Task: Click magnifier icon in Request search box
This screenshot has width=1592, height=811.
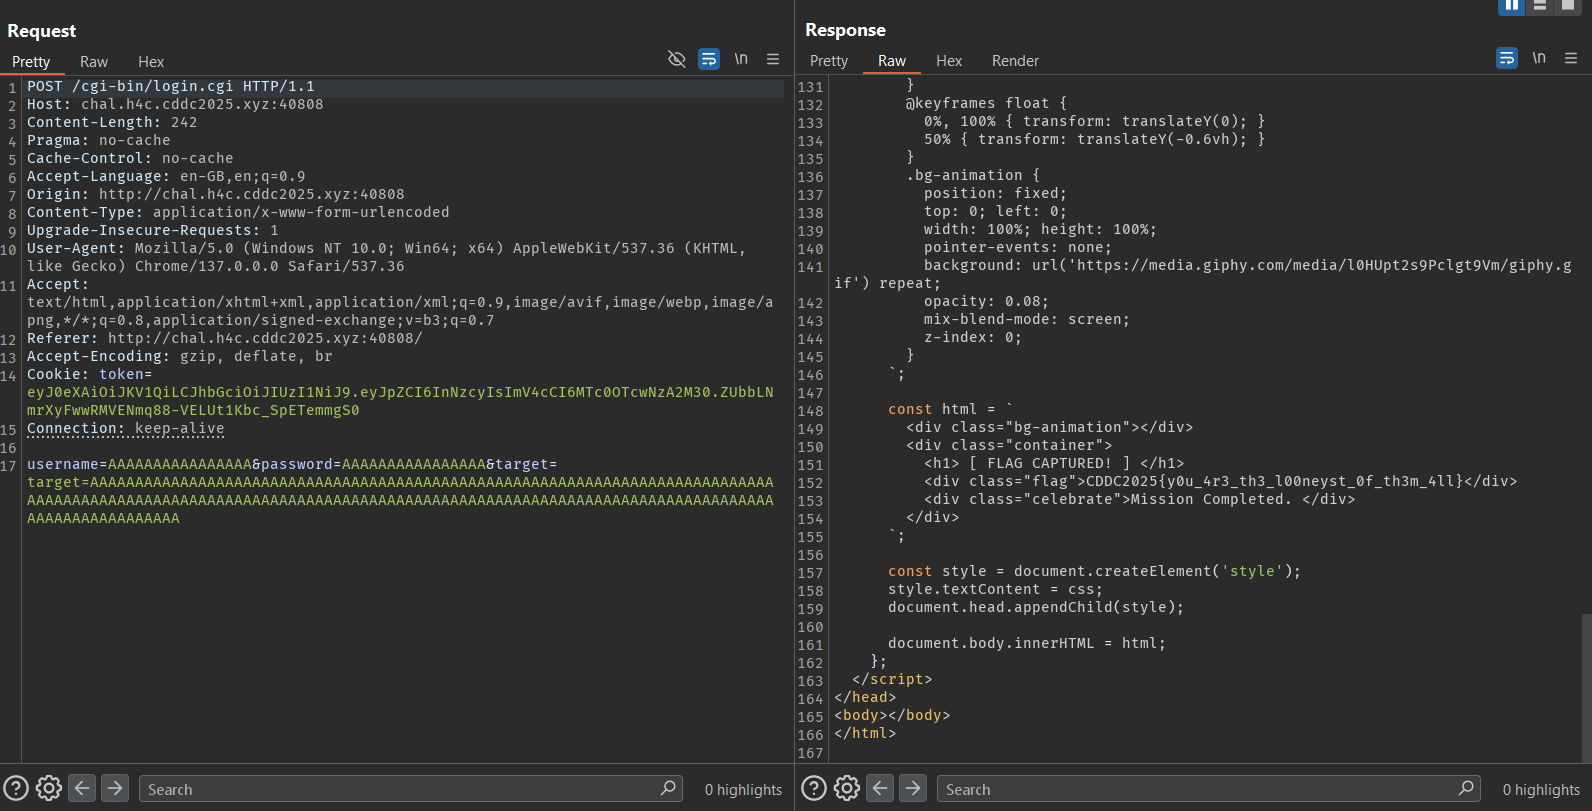Action: click(x=668, y=788)
